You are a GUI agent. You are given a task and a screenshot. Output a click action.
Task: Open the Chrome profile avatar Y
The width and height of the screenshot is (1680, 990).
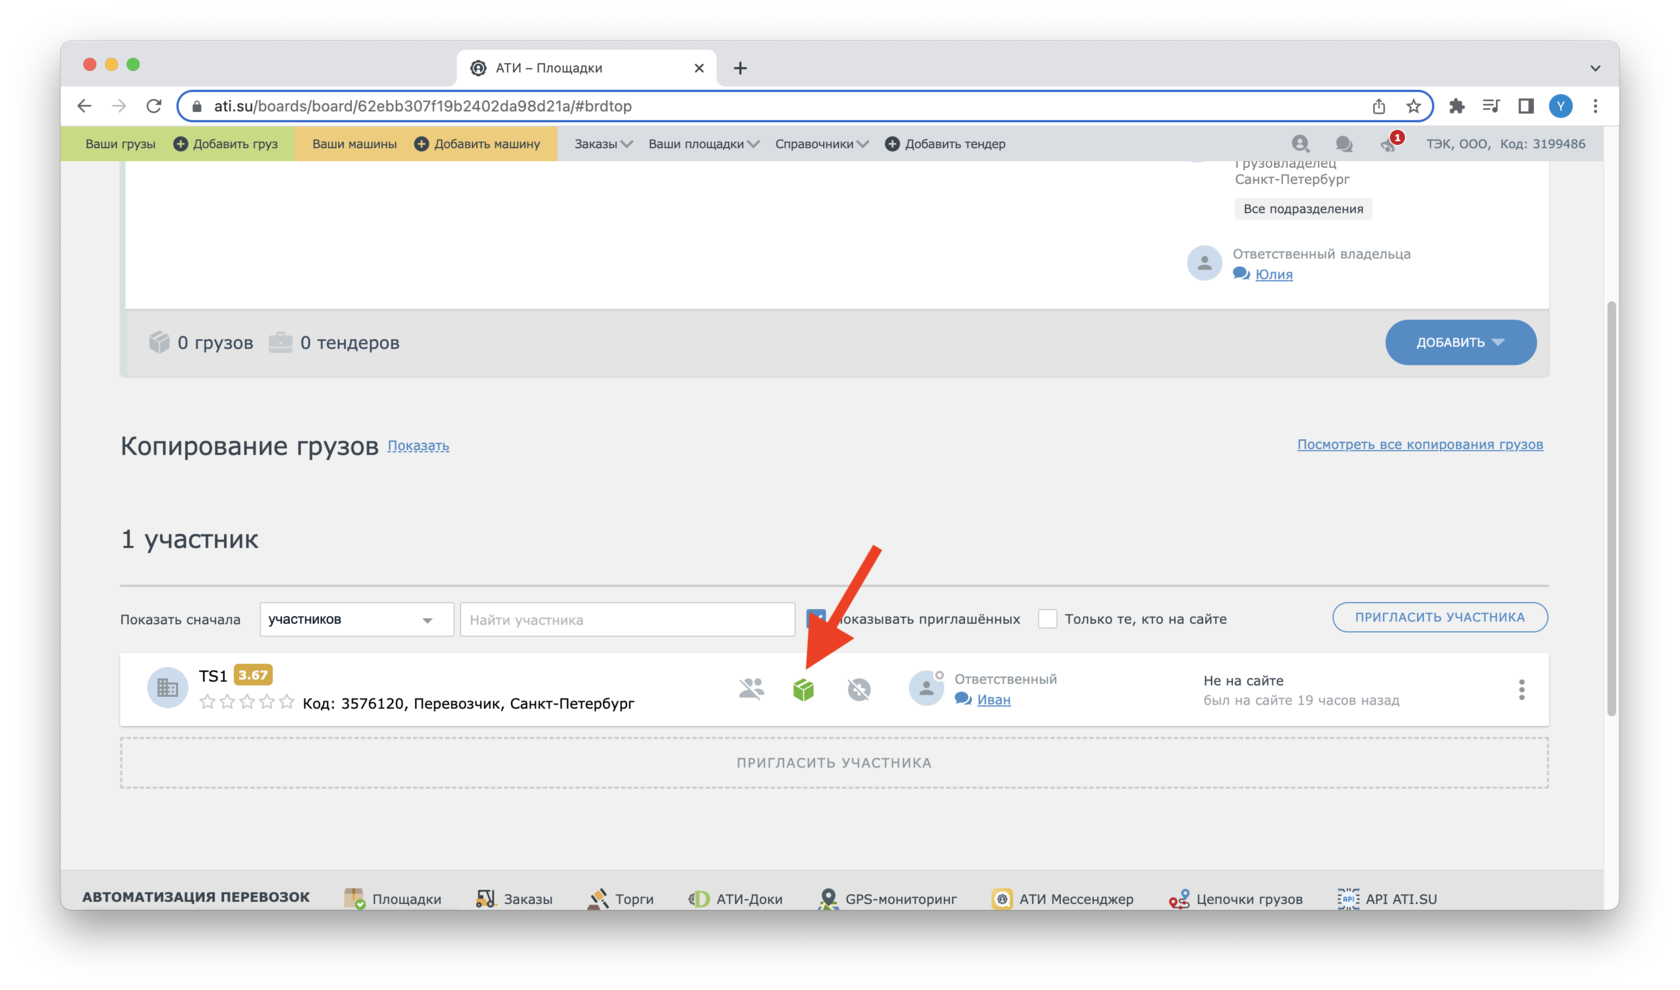pos(1560,106)
